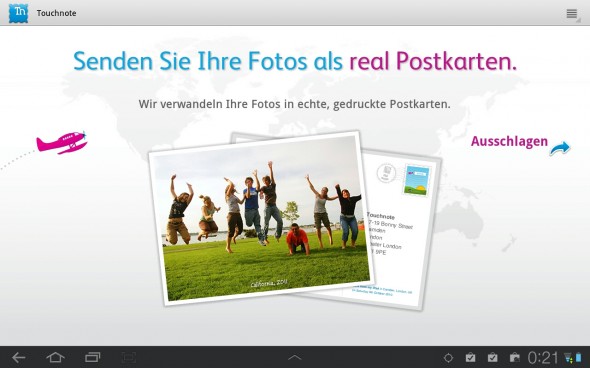The width and height of the screenshot is (590, 368).
Task: Tap the Wi-Fi signal status icon
Action: (568, 357)
